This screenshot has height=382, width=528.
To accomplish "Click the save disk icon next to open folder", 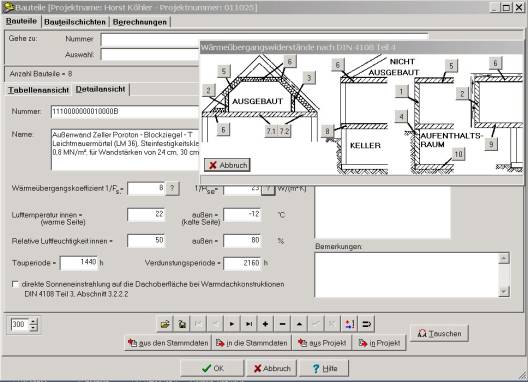I will pos(182,324).
